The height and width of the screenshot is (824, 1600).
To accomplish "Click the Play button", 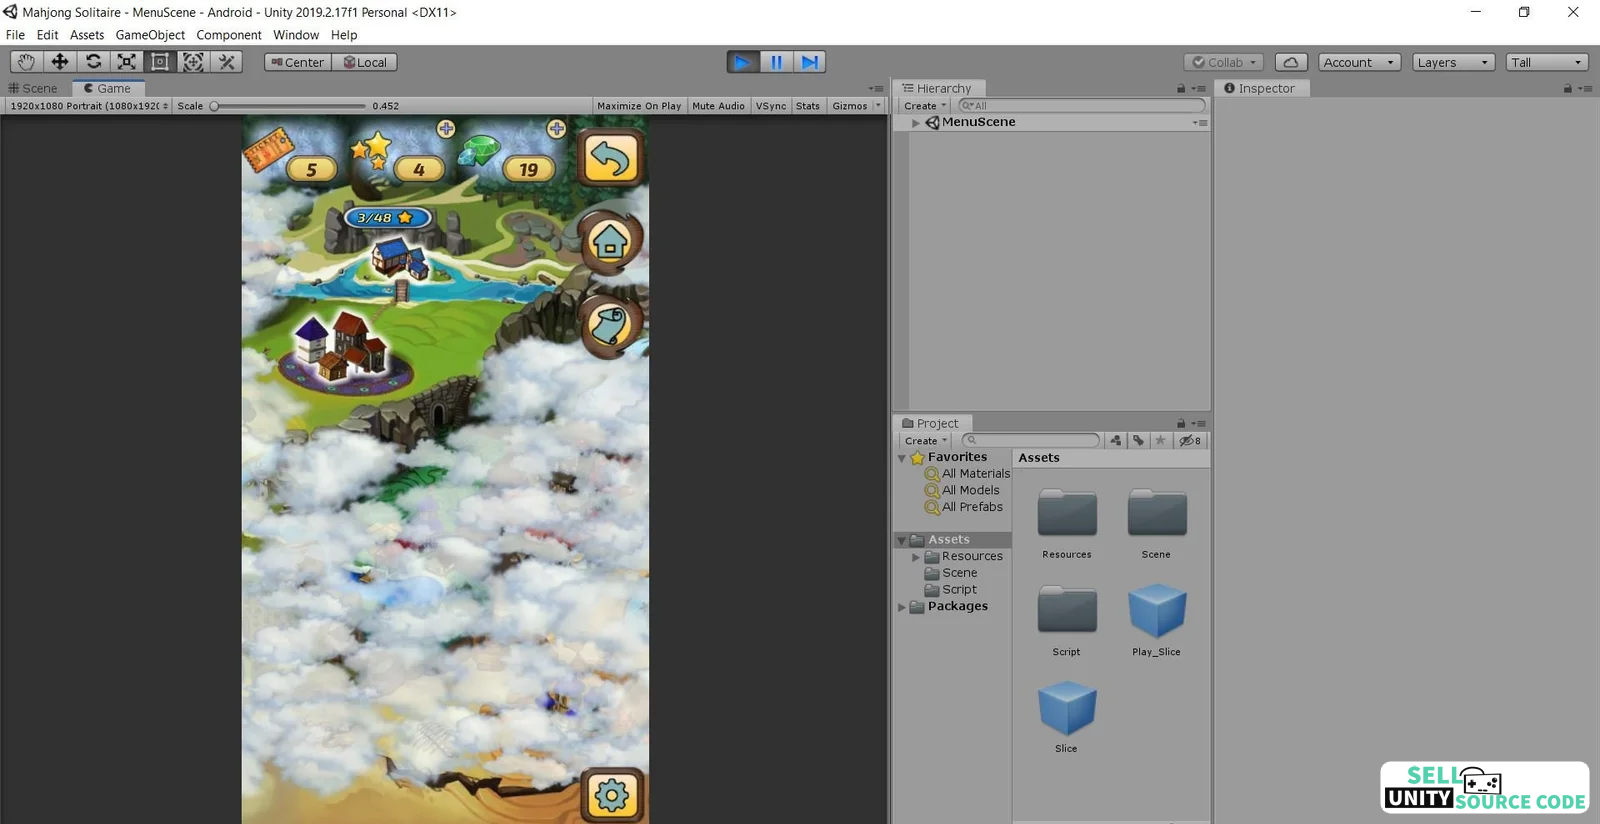I will pos(743,62).
